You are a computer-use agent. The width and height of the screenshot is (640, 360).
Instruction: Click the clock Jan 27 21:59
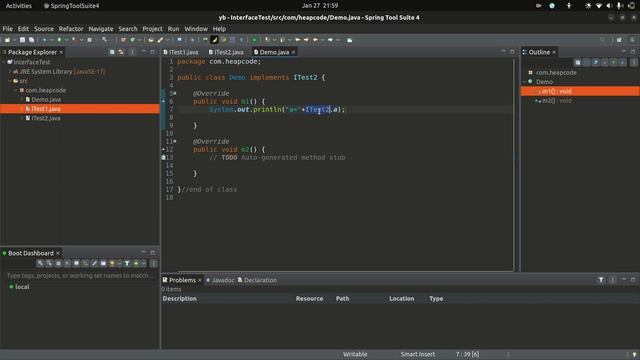point(320,6)
